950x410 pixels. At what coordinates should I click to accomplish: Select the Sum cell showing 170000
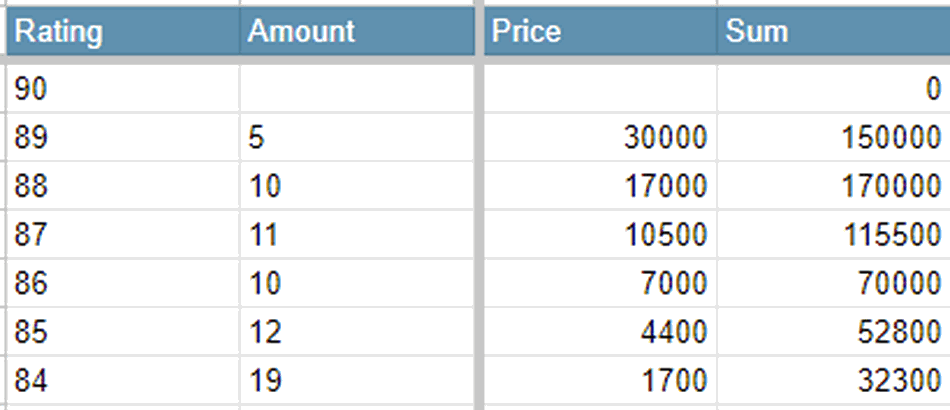[x=832, y=185]
